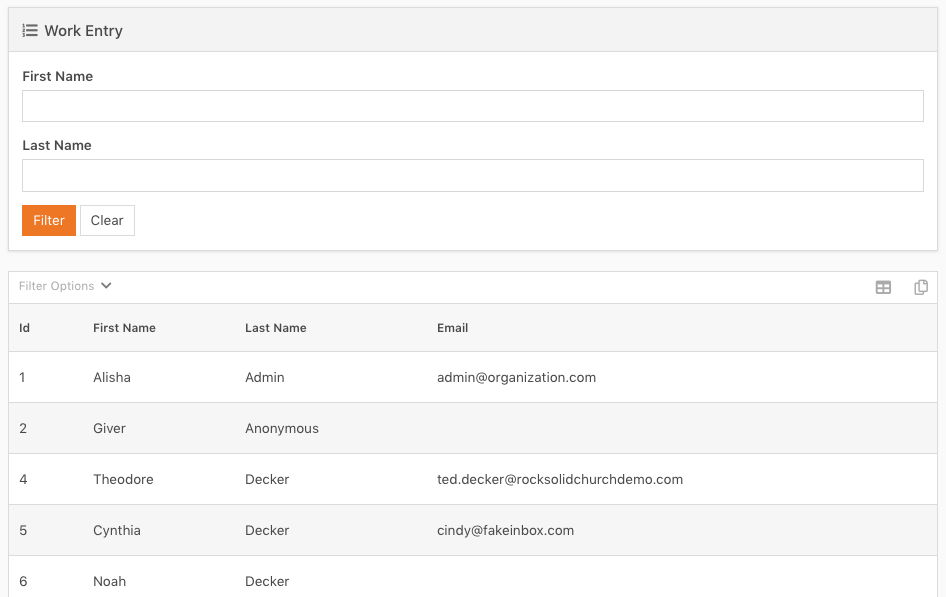Select the Noah first name cell
Viewport: 946px width, 597px height.
point(109,581)
